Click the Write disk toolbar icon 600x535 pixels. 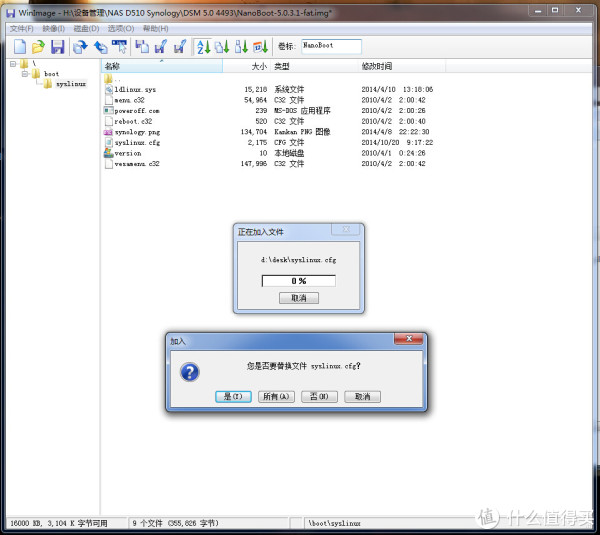pos(101,47)
